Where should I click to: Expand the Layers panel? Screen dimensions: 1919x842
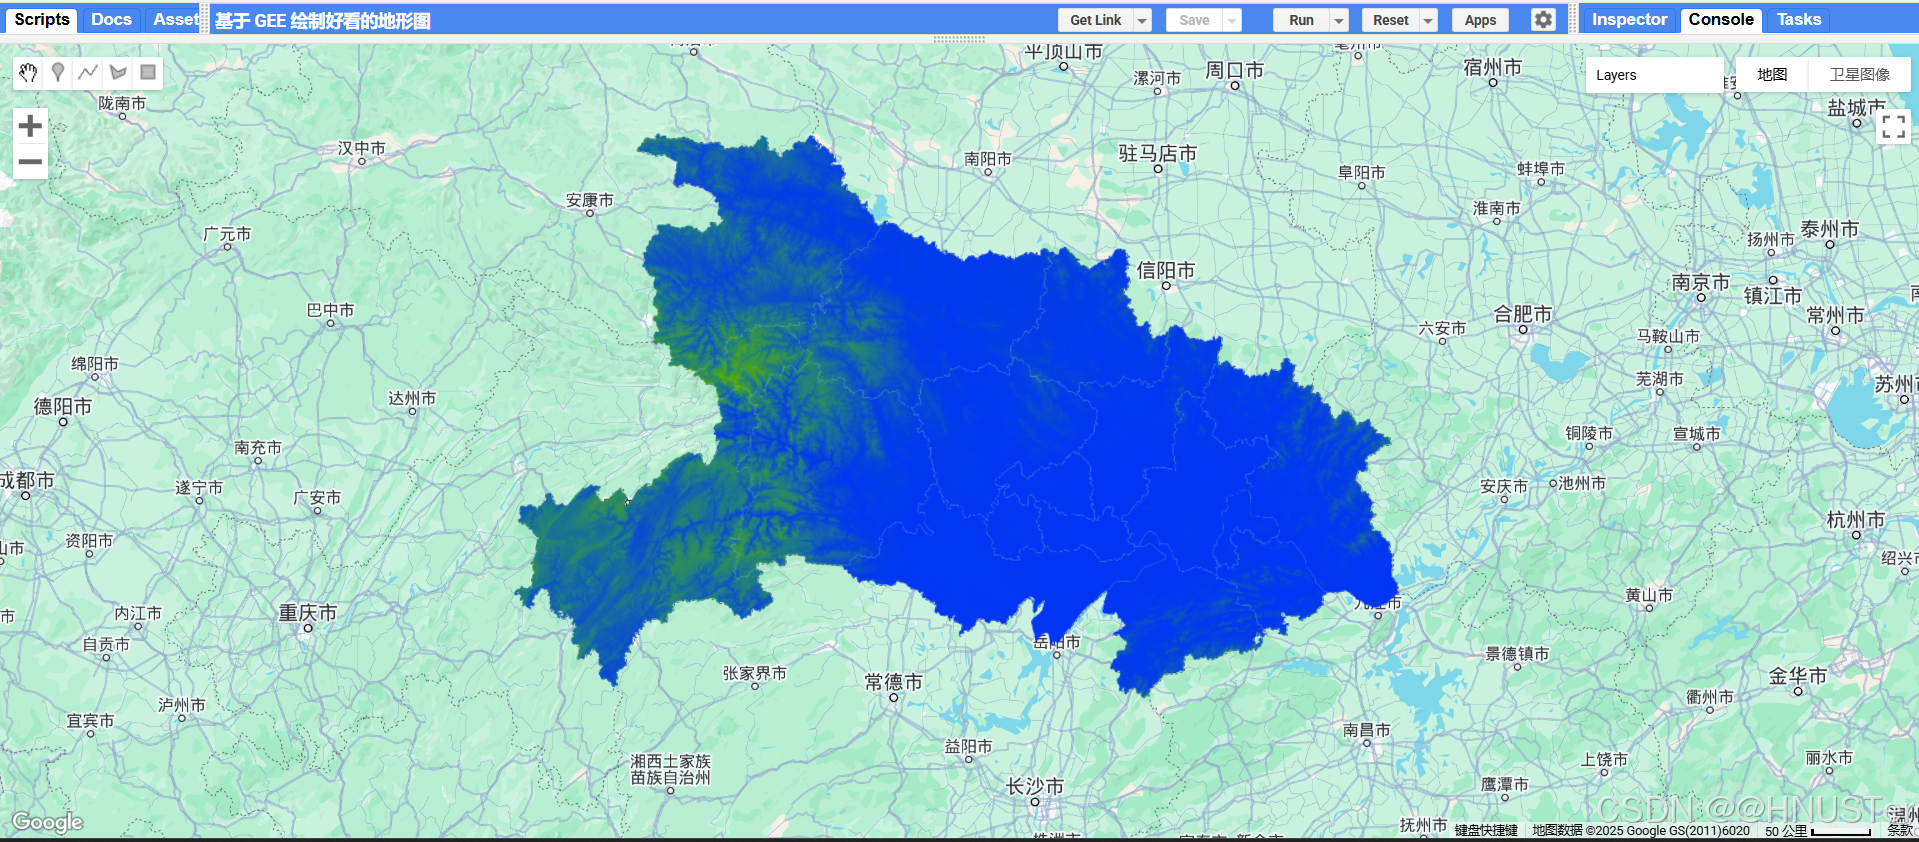tap(1654, 75)
